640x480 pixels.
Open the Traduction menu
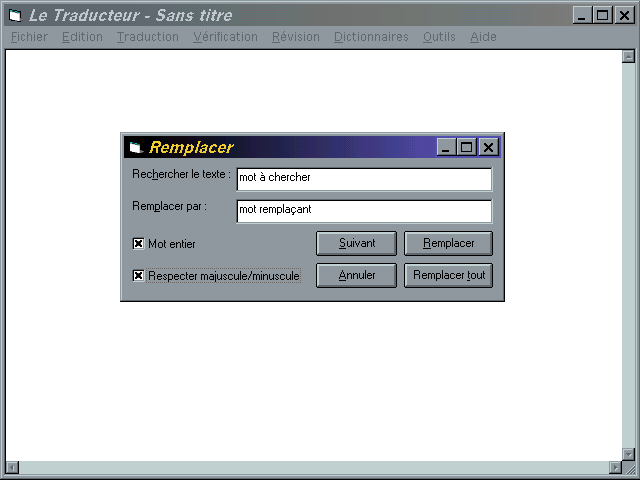[148, 37]
